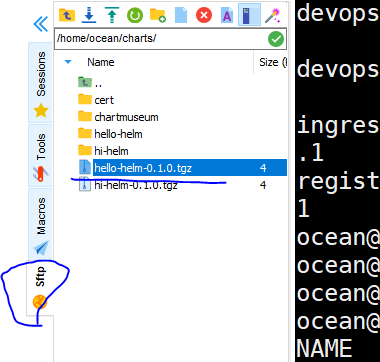Click the Name column header

(101, 62)
